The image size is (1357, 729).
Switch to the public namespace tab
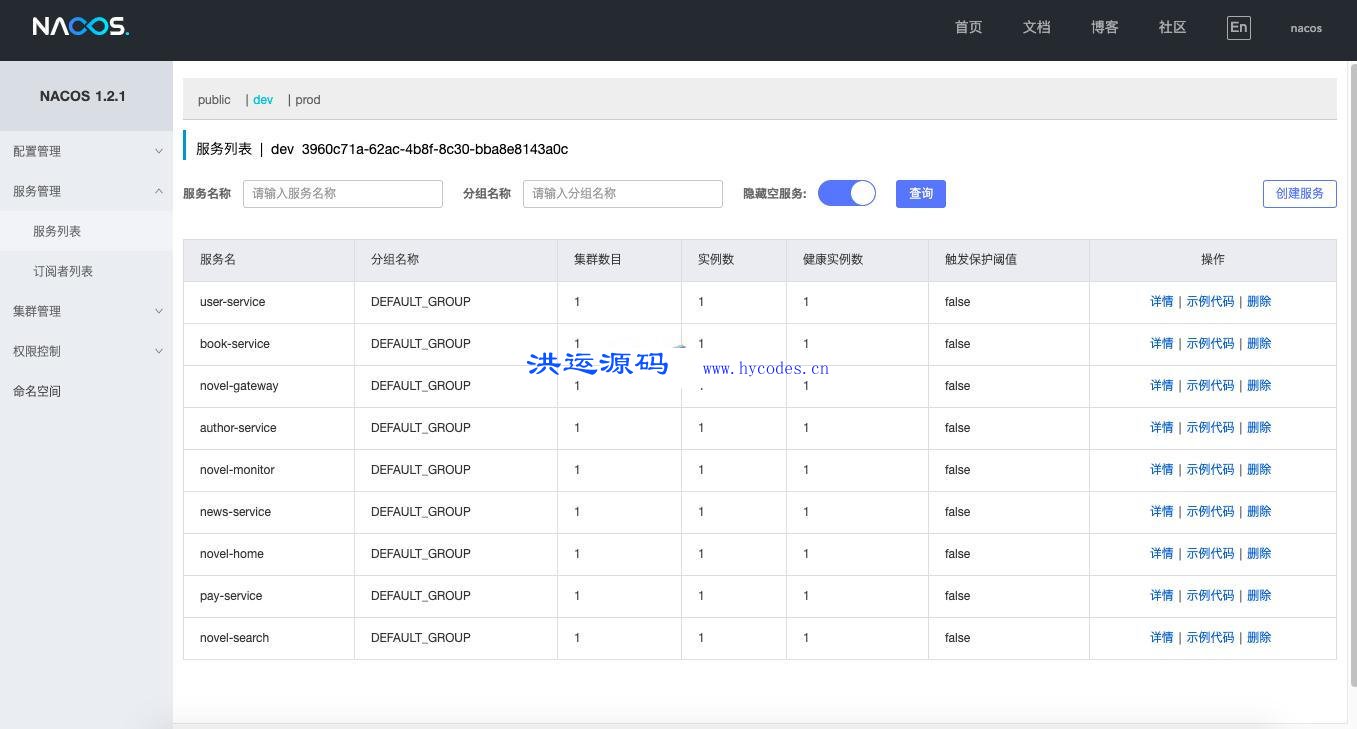(214, 100)
